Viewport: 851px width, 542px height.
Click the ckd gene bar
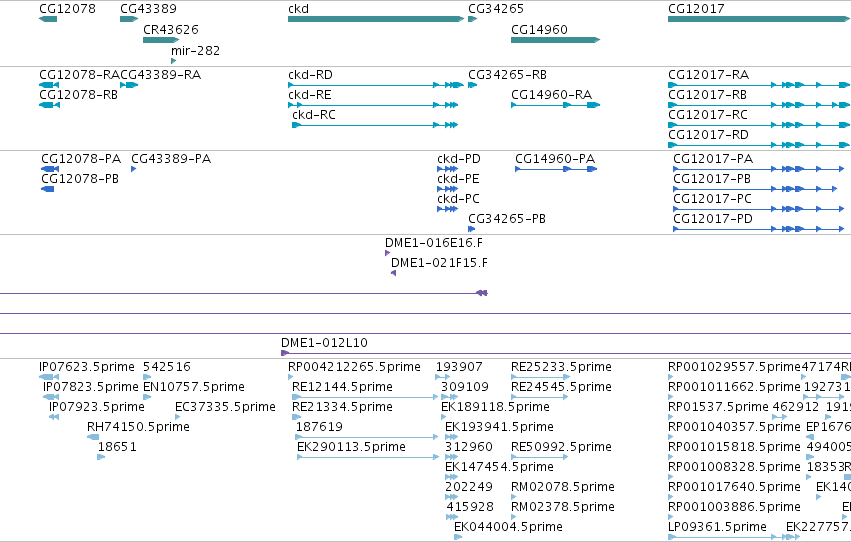tap(376, 19)
